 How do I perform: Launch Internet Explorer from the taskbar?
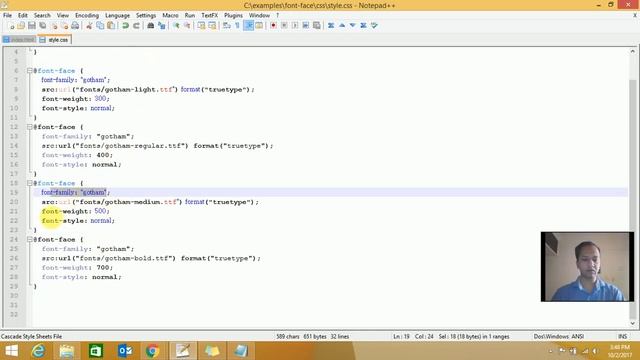[38, 351]
